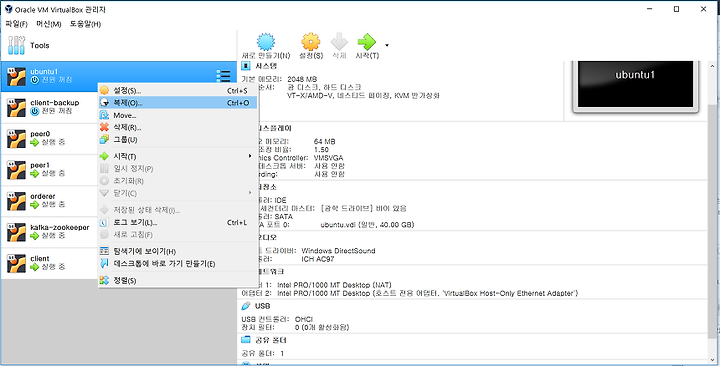
Task: Click the greyed 초기화(R) menu entry
Action: tap(177, 181)
